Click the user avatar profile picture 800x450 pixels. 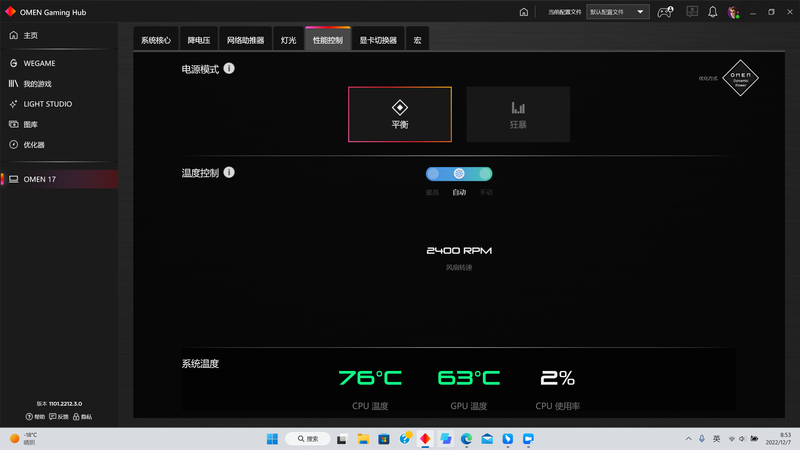pos(734,12)
